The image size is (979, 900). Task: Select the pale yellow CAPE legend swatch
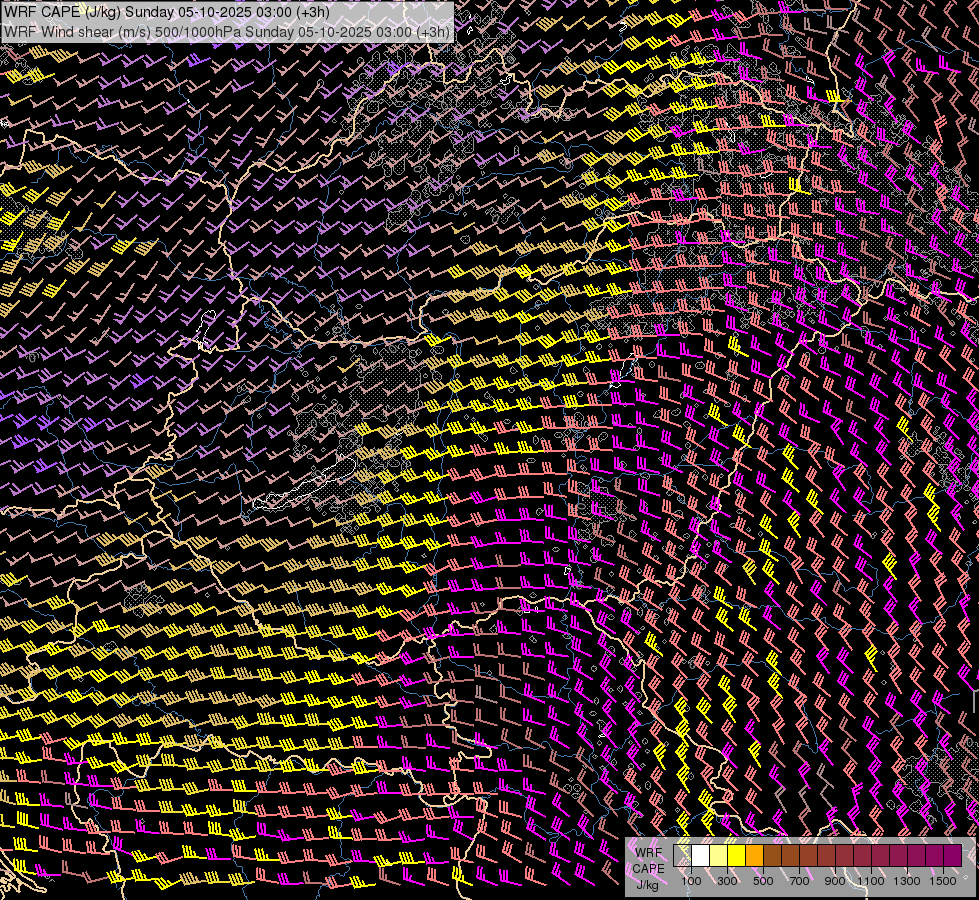[x=719, y=855]
